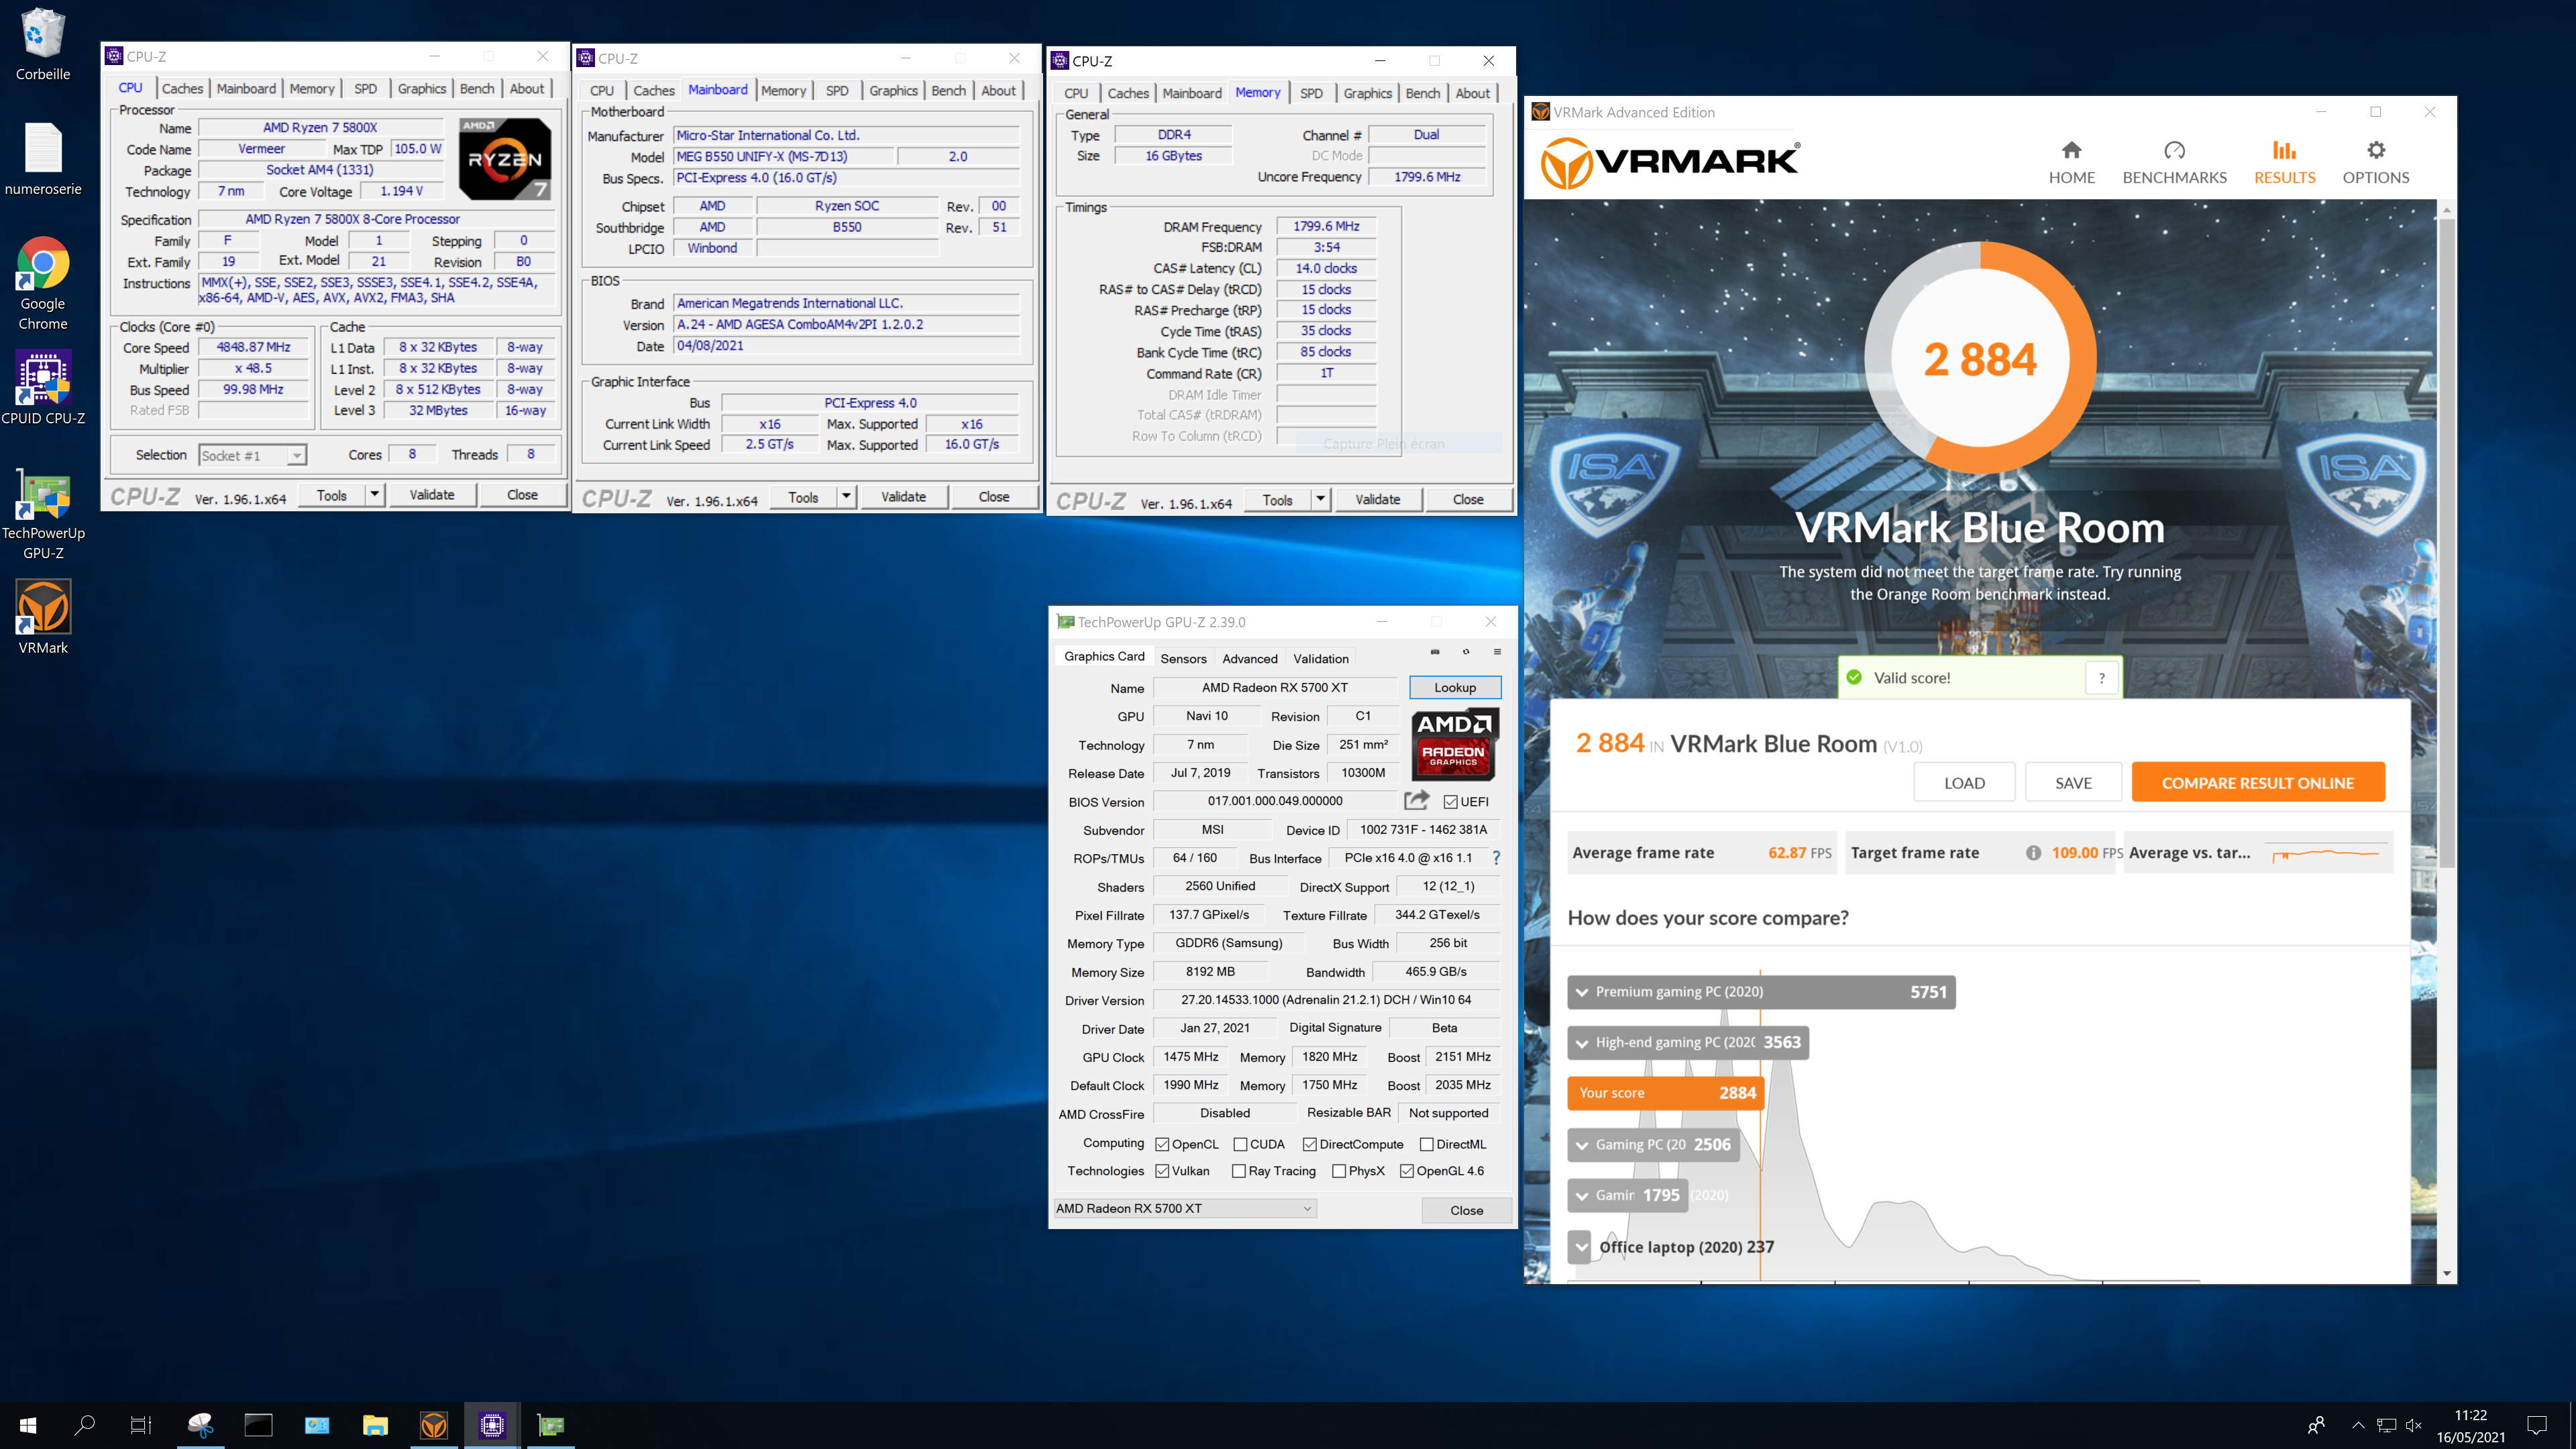Click Close button in GPU-Z
This screenshot has height=1449, width=2576.
tap(1466, 1210)
